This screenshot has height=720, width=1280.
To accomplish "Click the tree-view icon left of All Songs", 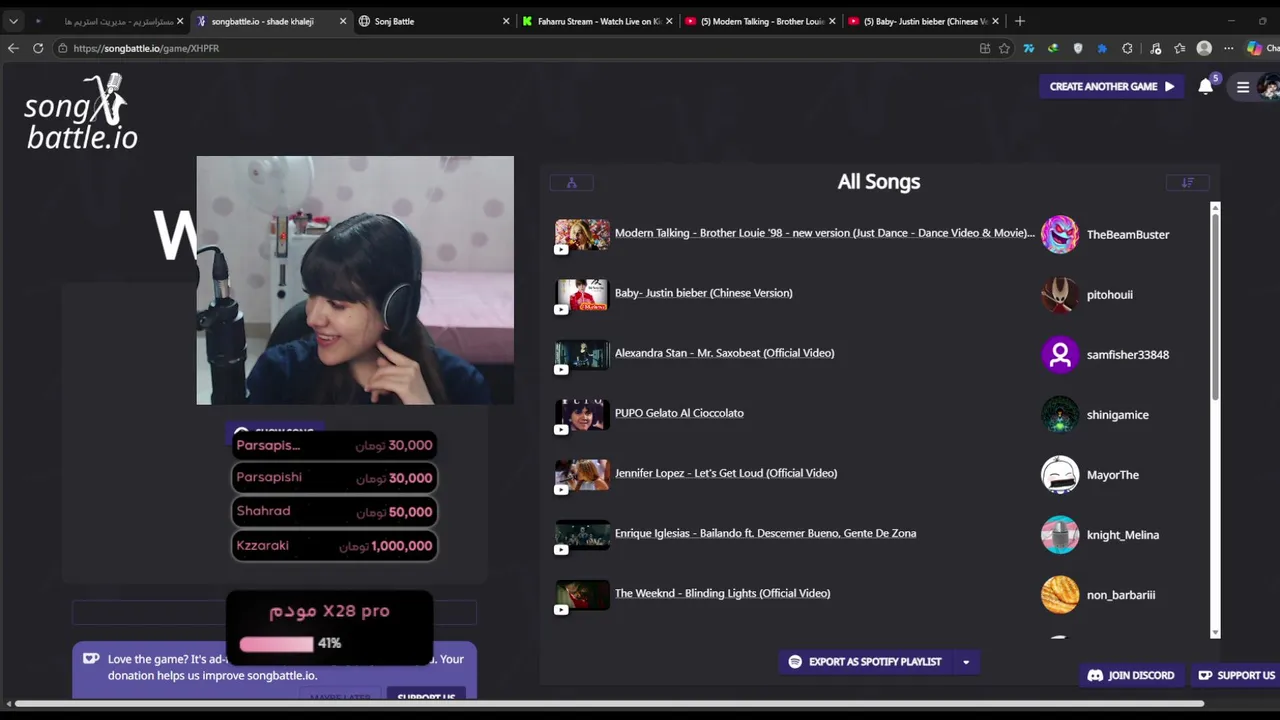I will coord(572,182).
